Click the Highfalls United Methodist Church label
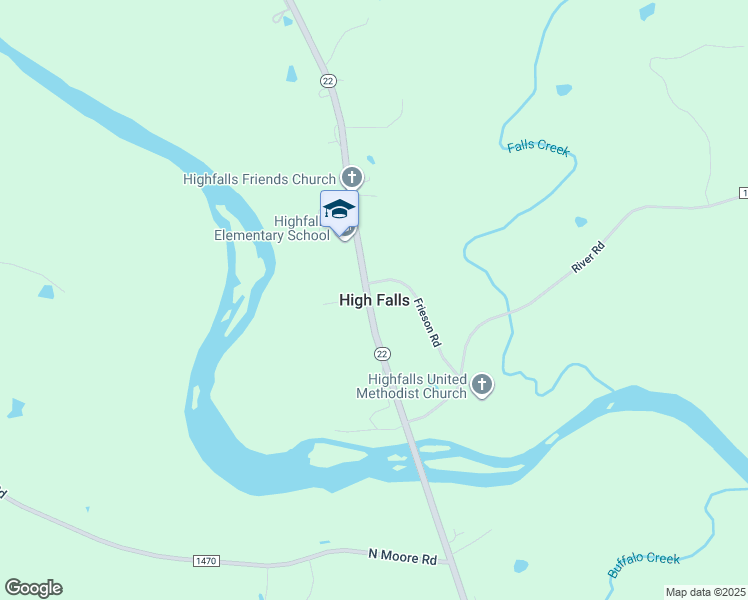The width and height of the screenshot is (748, 600). point(411,386)
